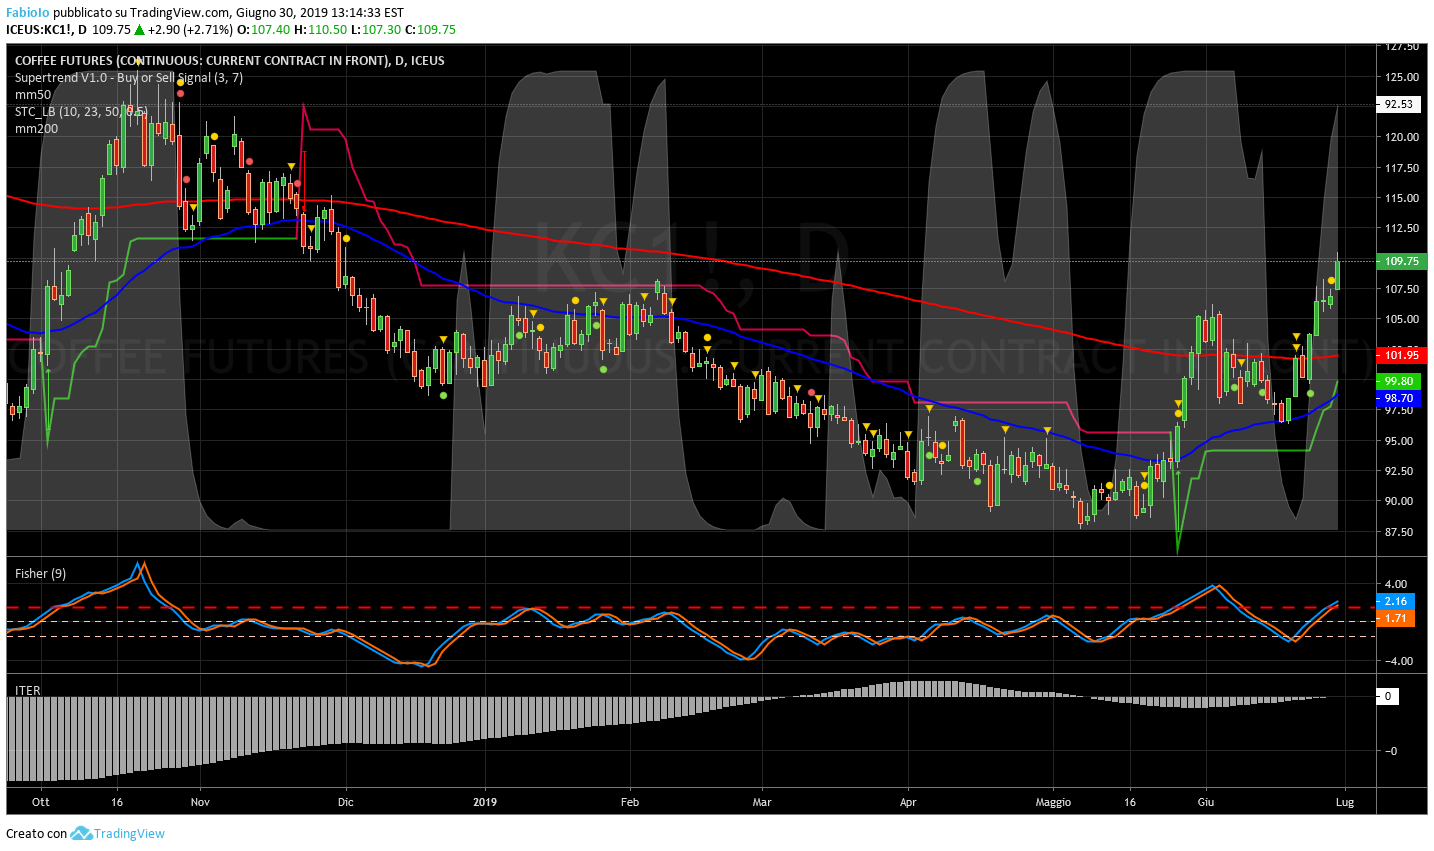The image size is (1434, 851).
Task: Click the 0 value tag in ITER pane
Action: coord(1389,696)
